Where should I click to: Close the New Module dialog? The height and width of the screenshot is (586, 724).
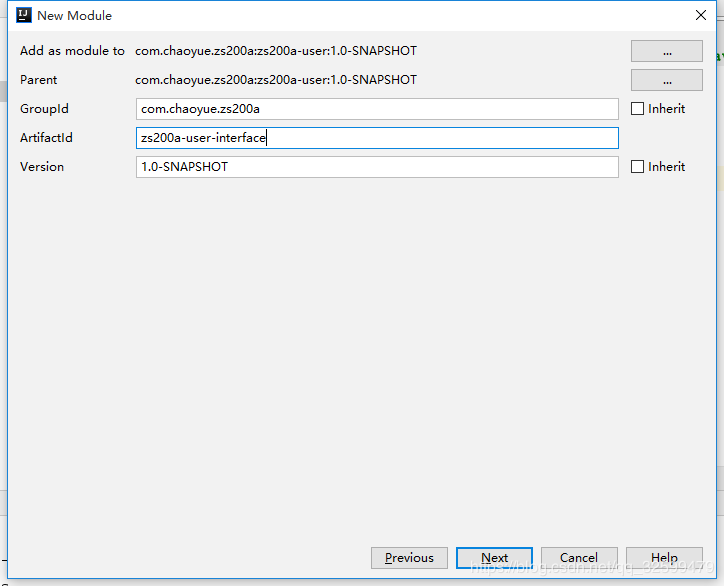click(701, 15)
